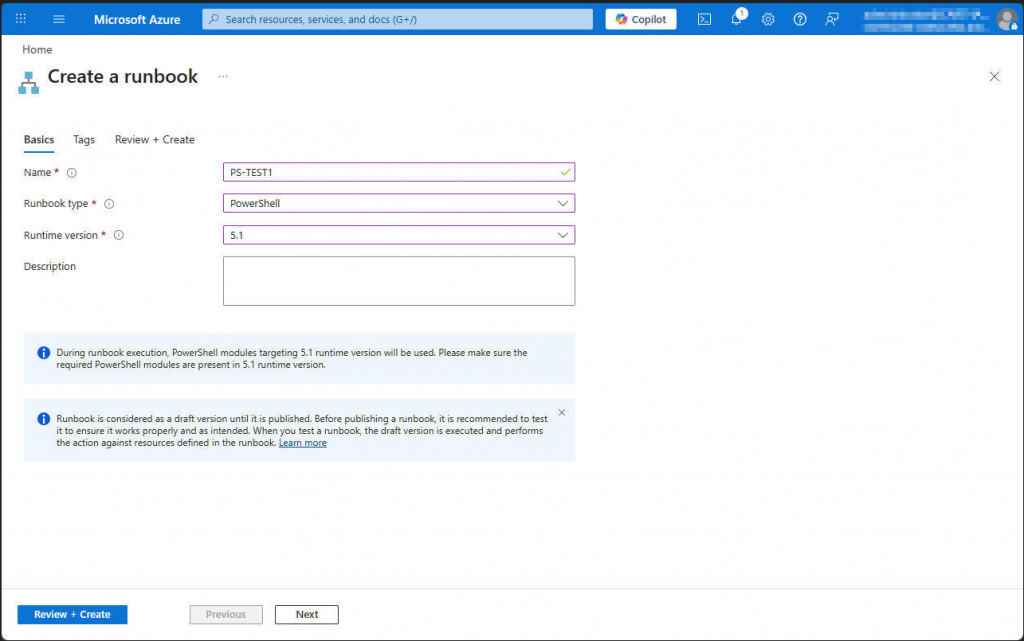1024x641 pixels.
Task: Dismiss the draft version informational banner
Action: click(561, 411)
